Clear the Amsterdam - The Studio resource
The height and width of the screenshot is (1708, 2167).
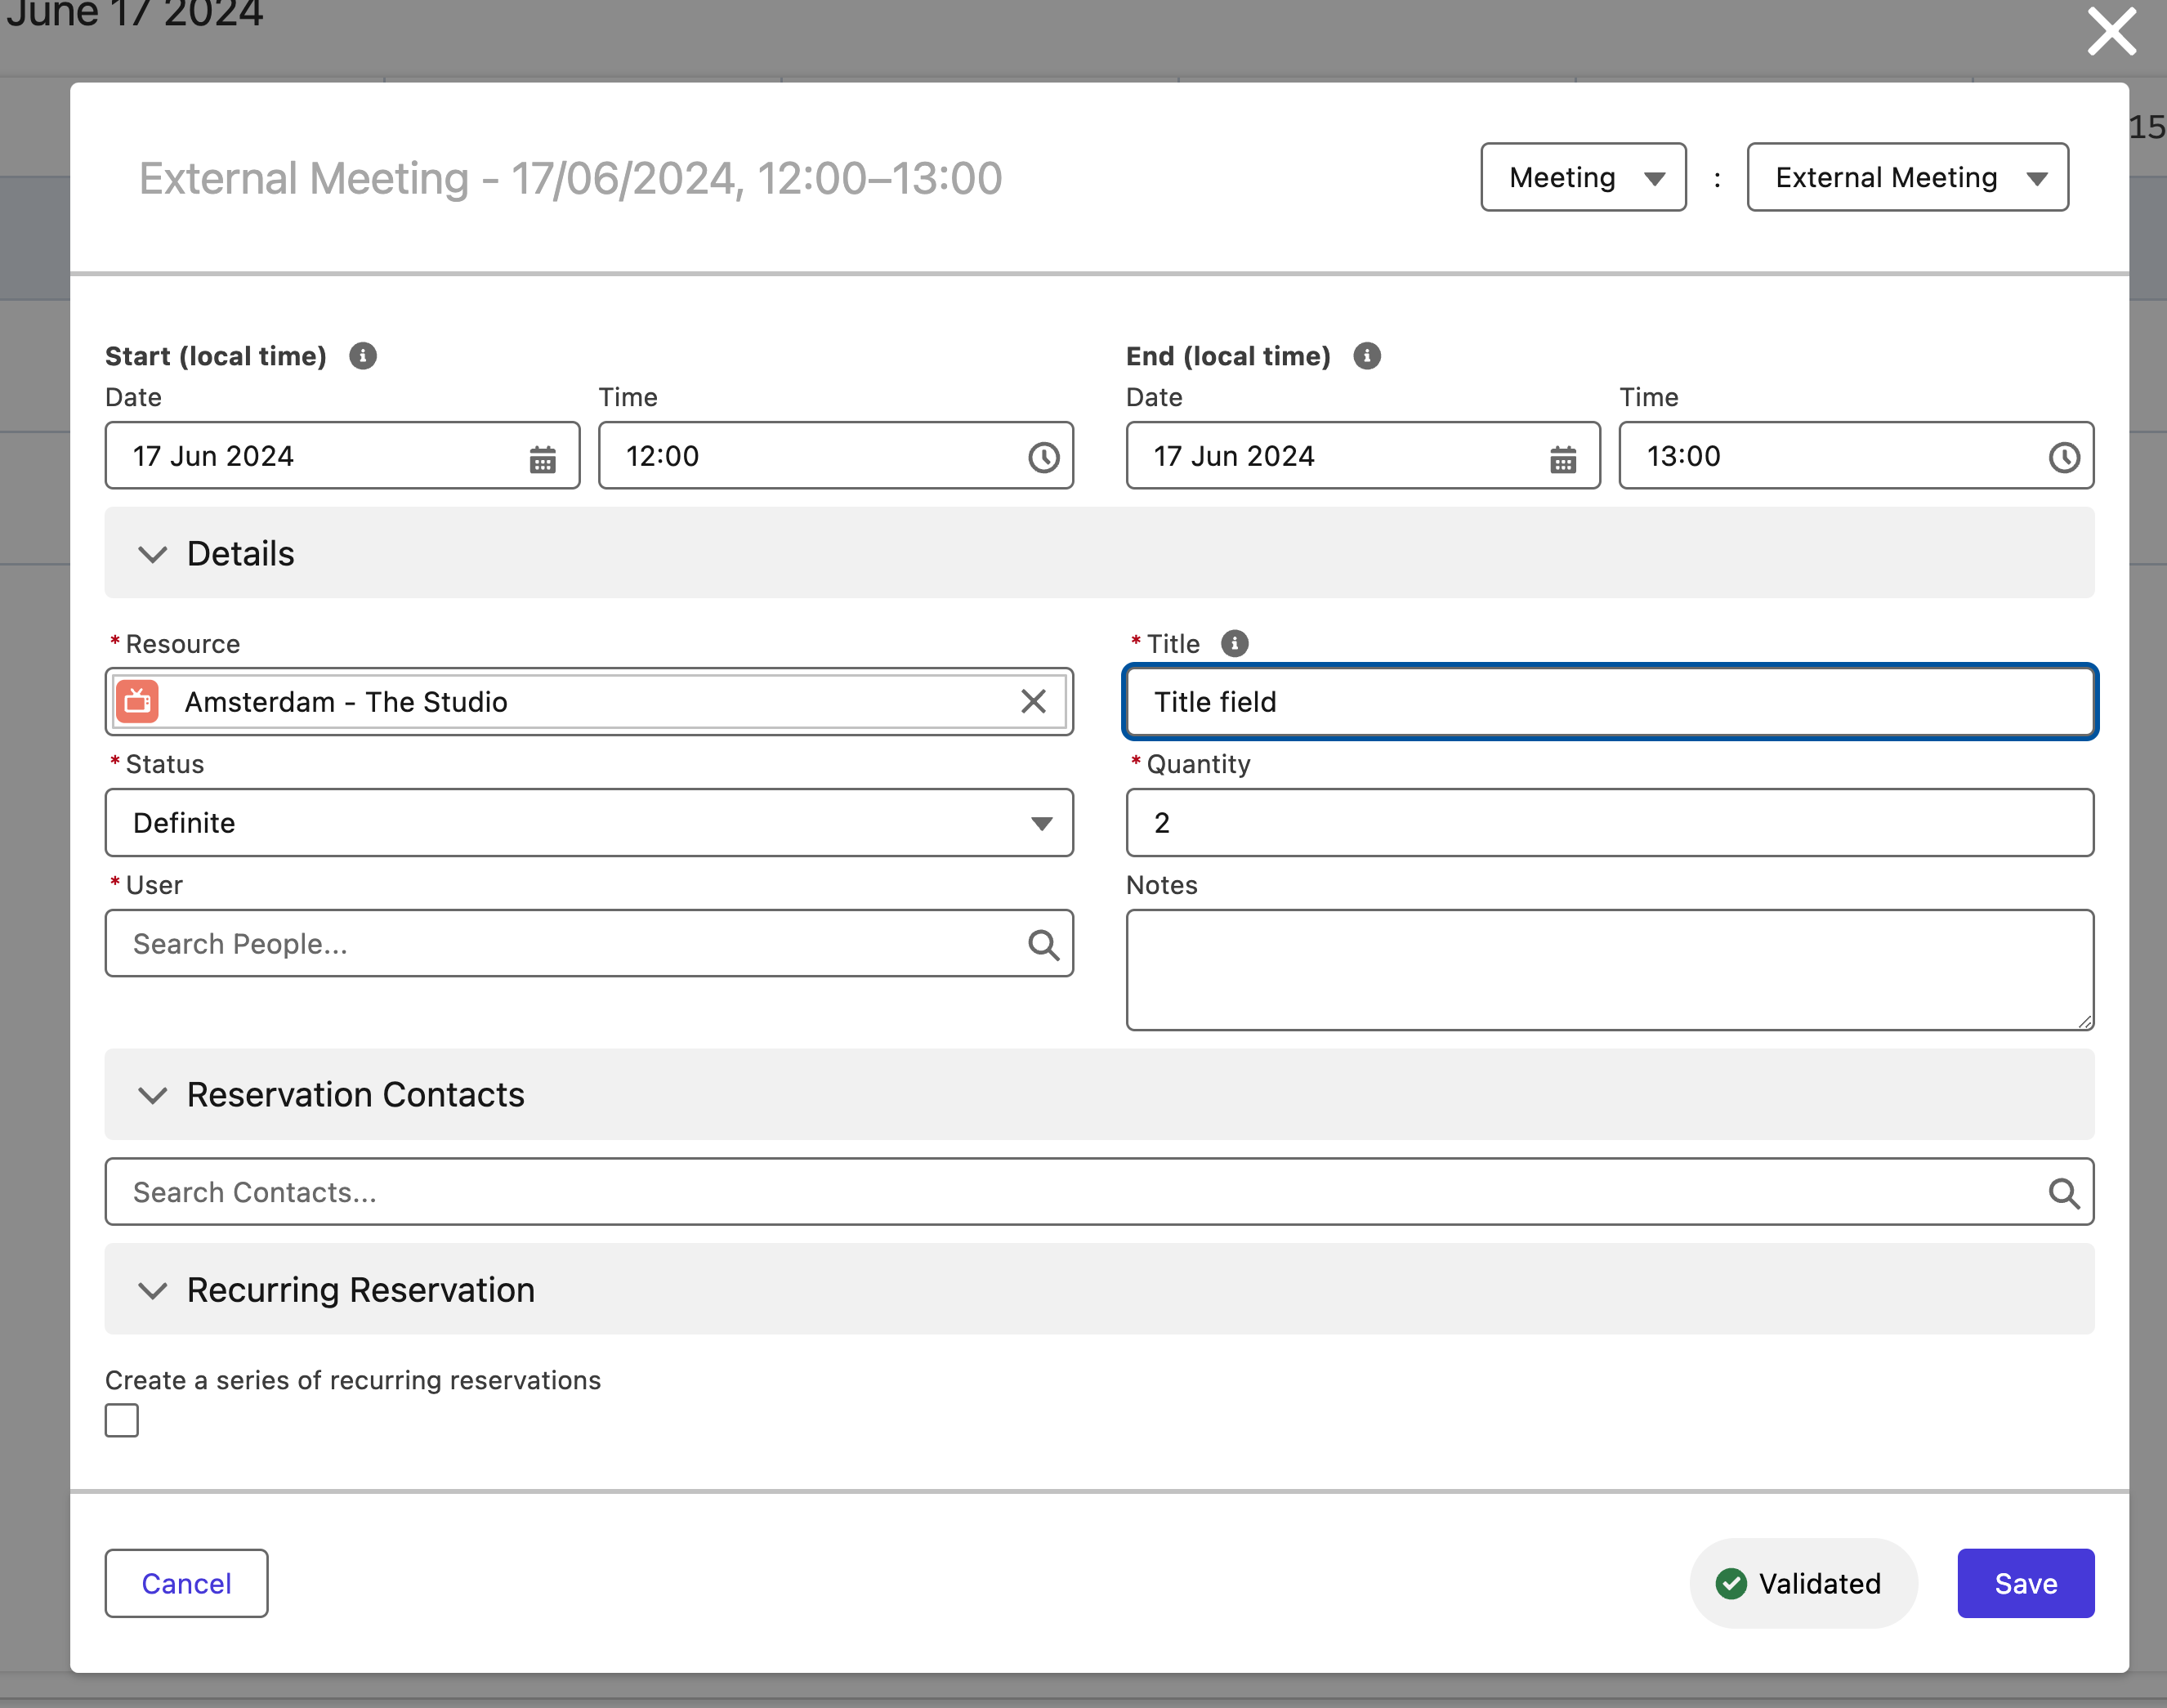(1033, 702)
